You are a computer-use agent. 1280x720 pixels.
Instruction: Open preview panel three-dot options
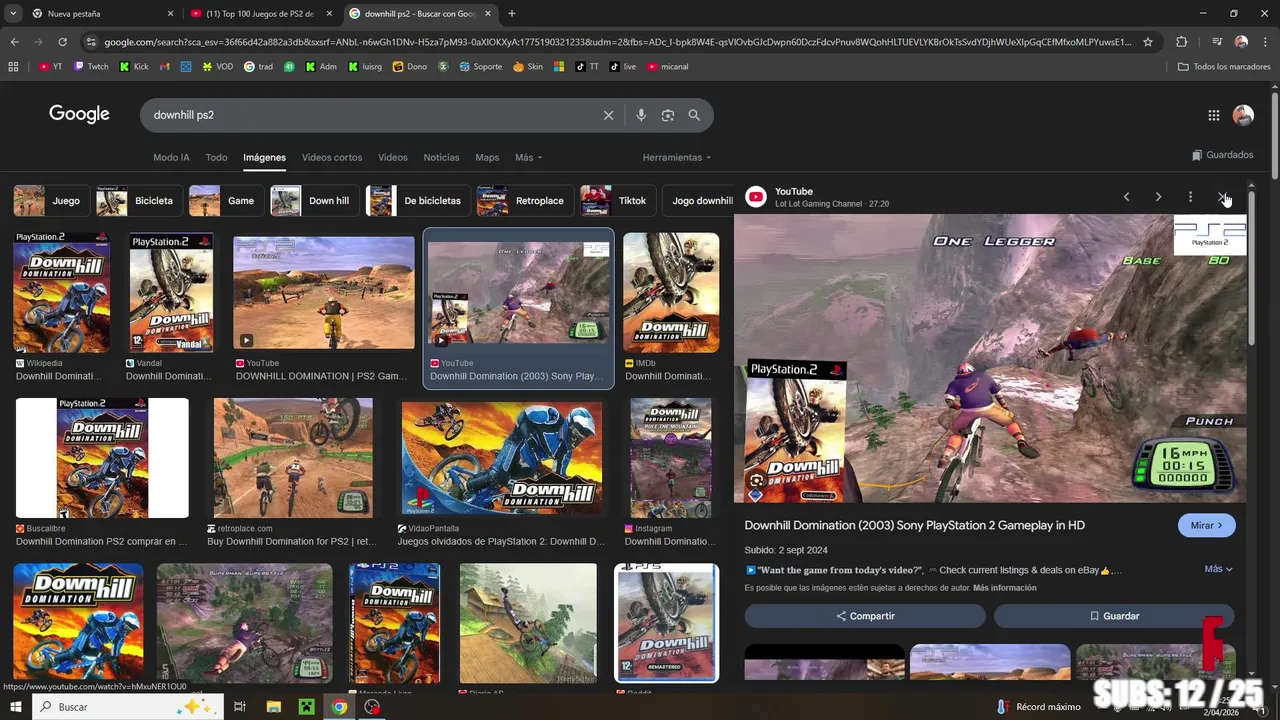pyautogui.click(x=1190, y=197)
